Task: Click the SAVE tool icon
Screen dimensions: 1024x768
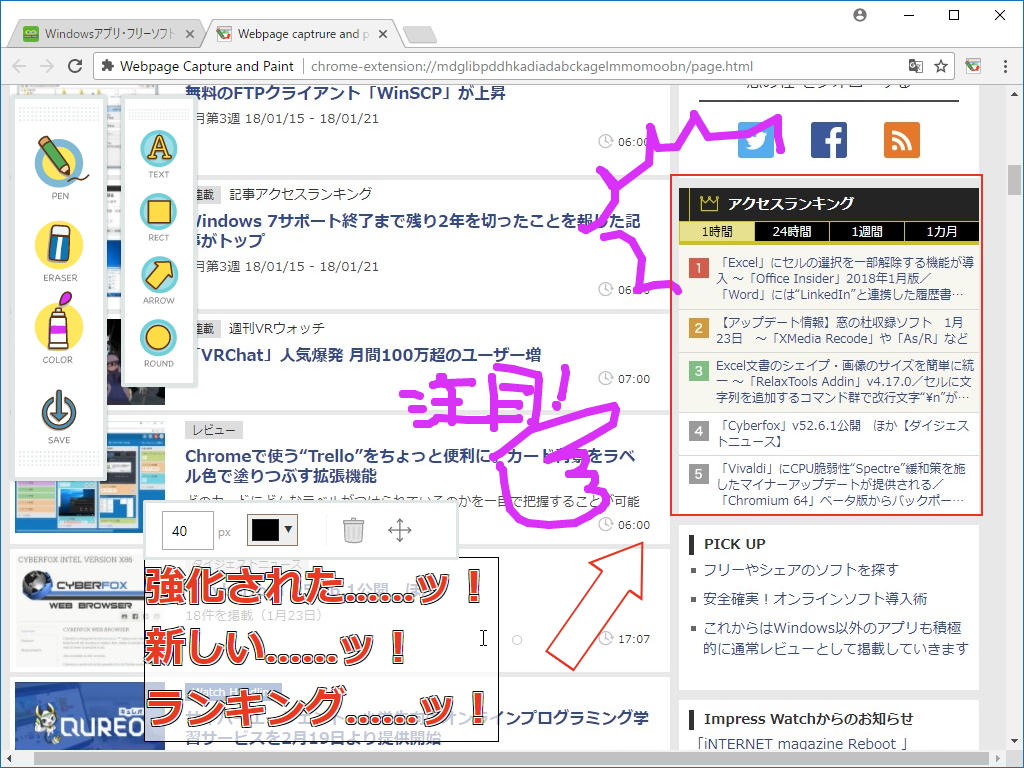Action: [x=59, y=413]
